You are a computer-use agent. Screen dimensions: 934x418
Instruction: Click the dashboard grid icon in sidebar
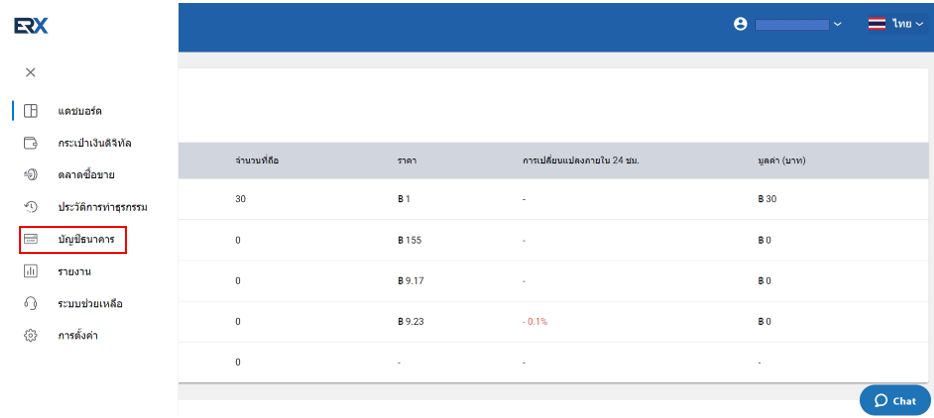point(30,111)
